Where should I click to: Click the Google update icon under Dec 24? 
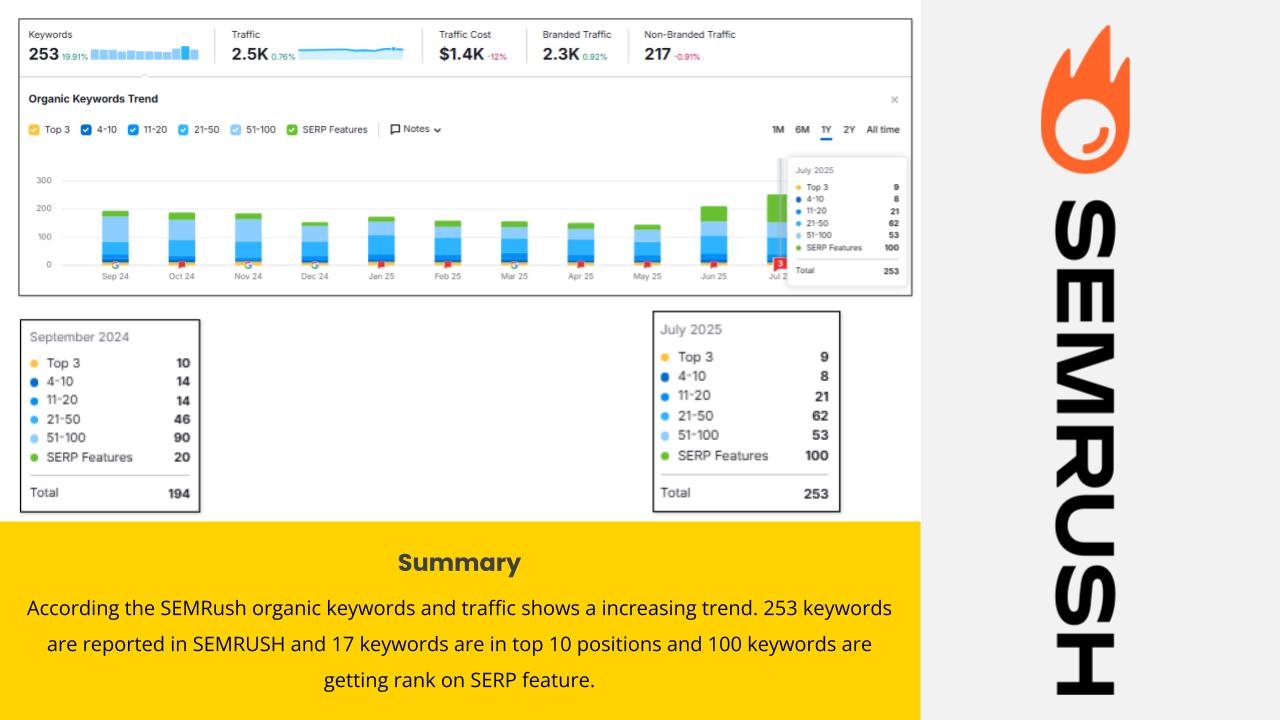pyautogui.click(x=314, y=265)
